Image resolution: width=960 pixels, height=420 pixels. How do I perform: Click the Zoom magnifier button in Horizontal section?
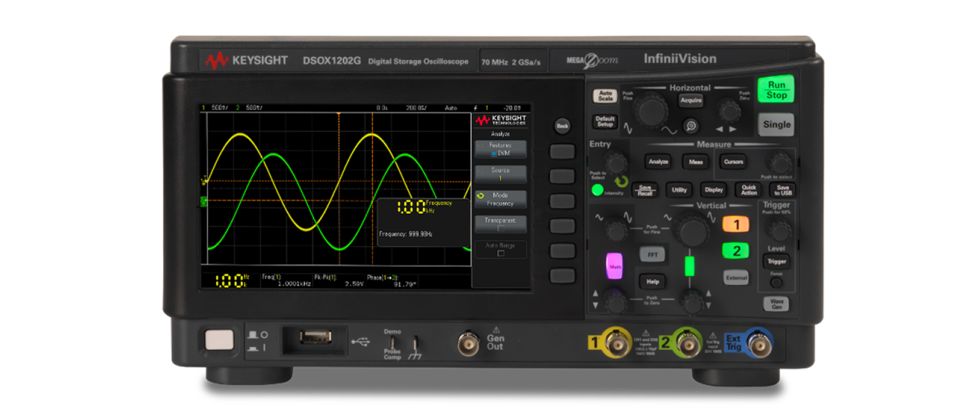click(x=692, y=125)
